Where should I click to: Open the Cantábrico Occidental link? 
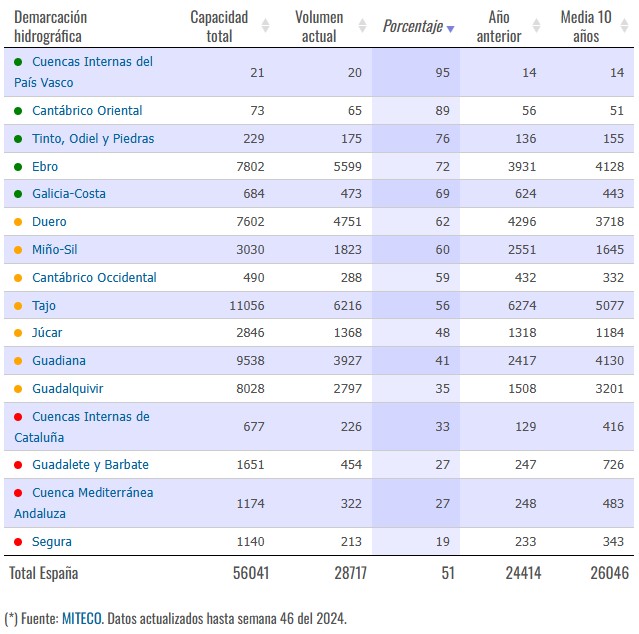pos(94,277)
